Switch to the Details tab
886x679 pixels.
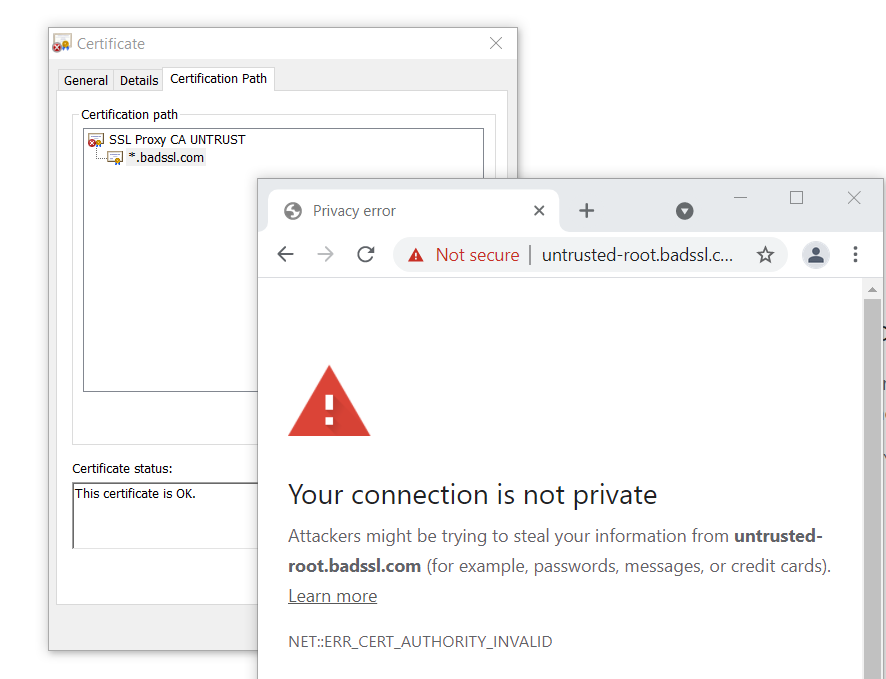click(139, 80)
